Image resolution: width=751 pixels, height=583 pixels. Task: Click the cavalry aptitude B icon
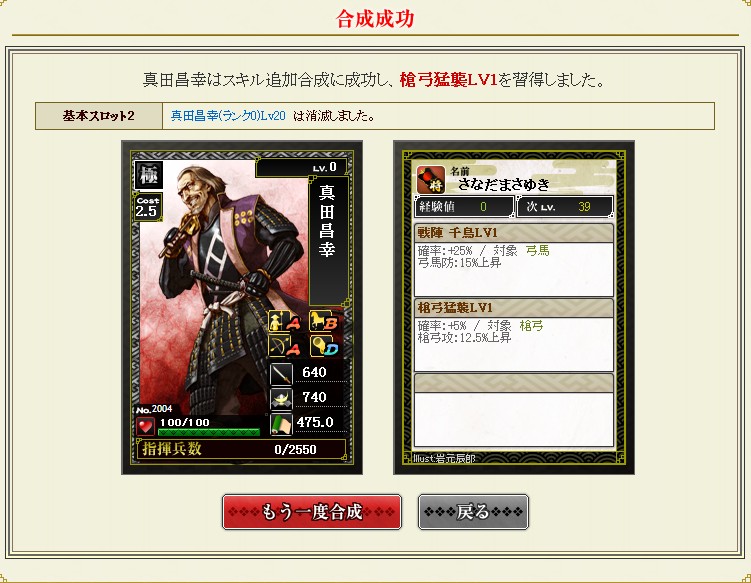click(325, 321)
